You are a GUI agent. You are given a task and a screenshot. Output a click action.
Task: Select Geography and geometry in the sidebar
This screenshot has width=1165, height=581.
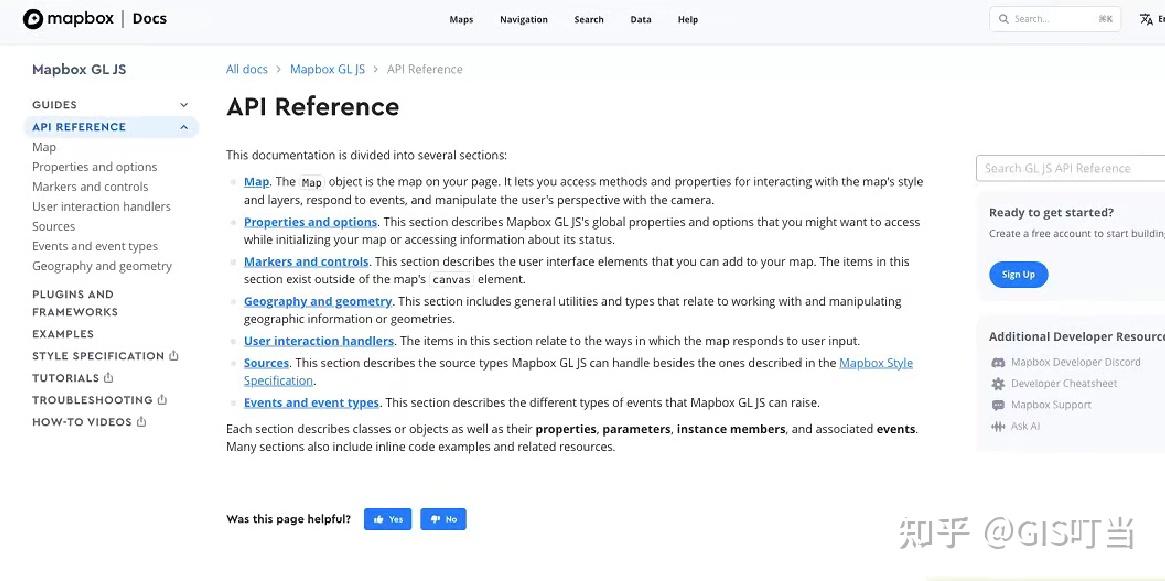point(102,266)
